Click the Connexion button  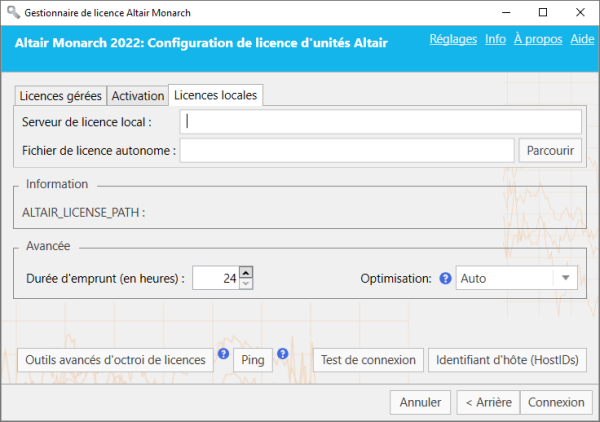556,402
